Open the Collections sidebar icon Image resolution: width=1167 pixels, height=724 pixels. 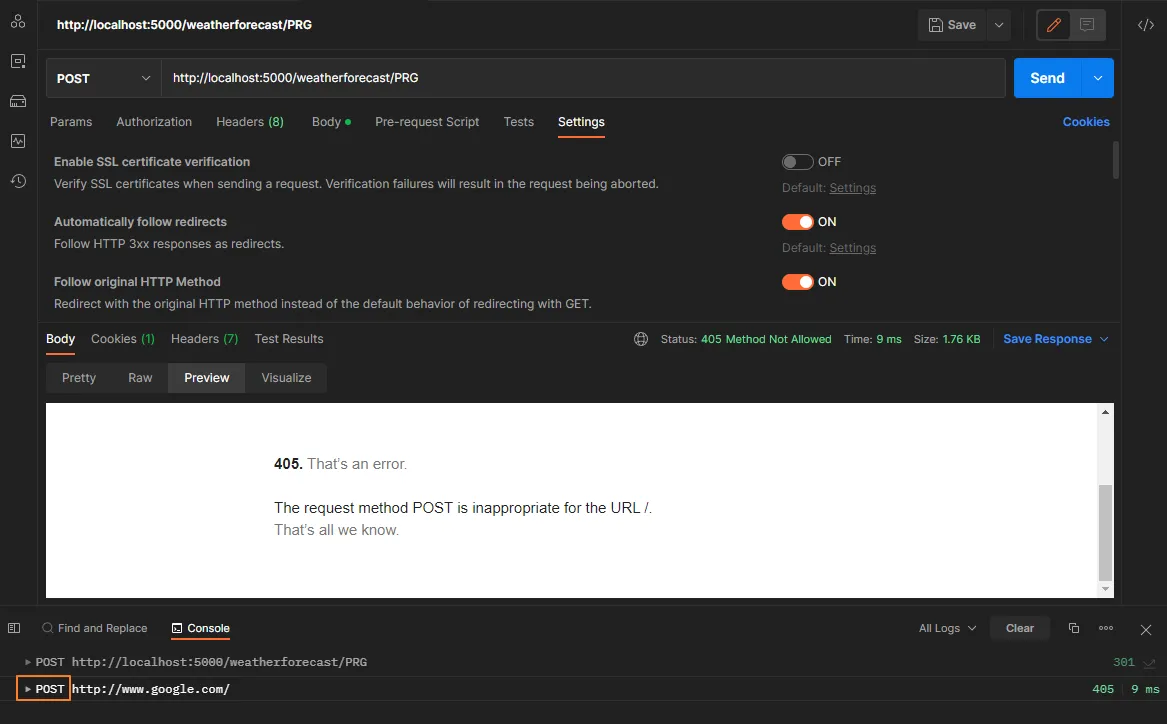[18, 21]
